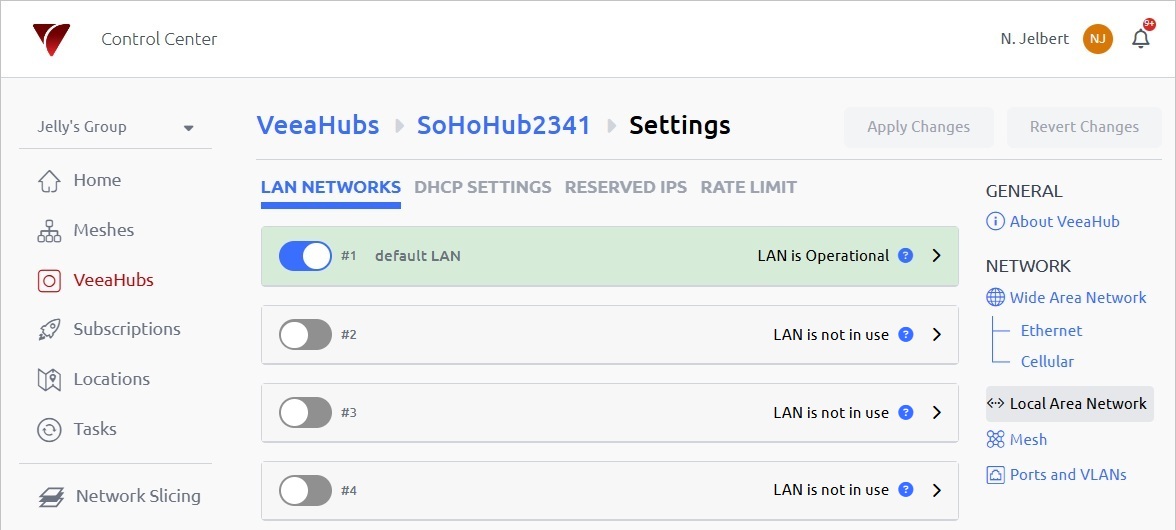
Task: Open Ethernet settings link
Action: [1052, 331]
